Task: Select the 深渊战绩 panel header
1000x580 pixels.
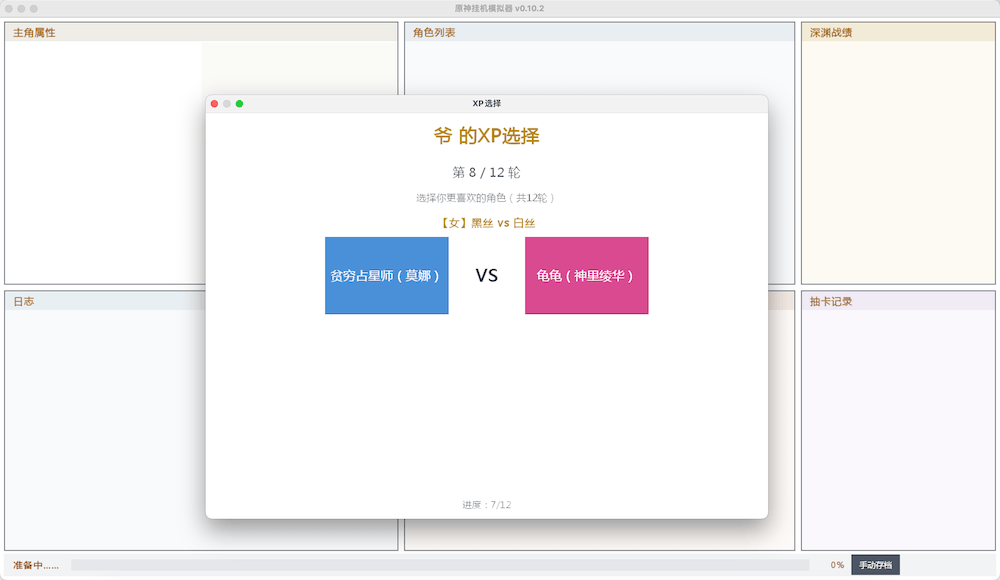Action: 898,33
